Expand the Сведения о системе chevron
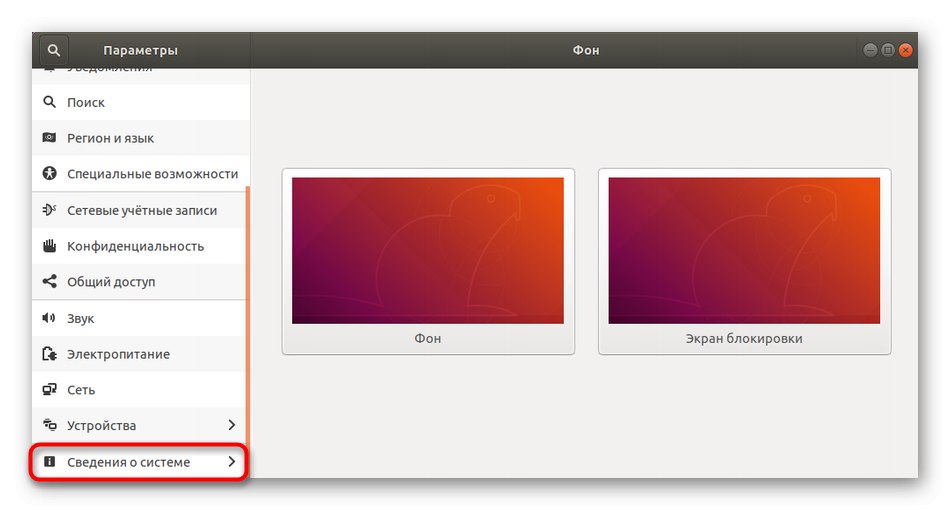 (x=231, y=462)
